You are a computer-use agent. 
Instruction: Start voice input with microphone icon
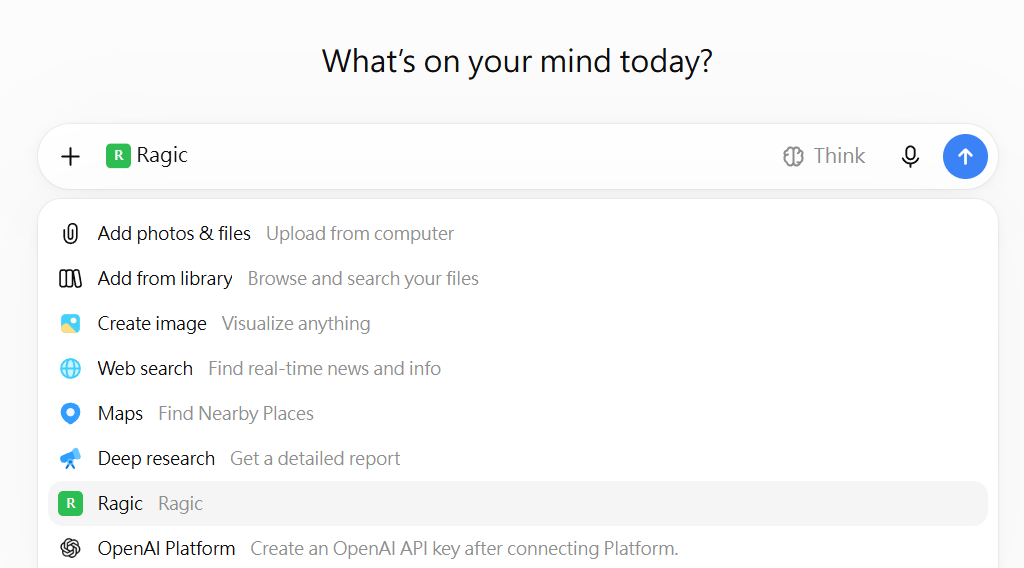click(910, 157)
